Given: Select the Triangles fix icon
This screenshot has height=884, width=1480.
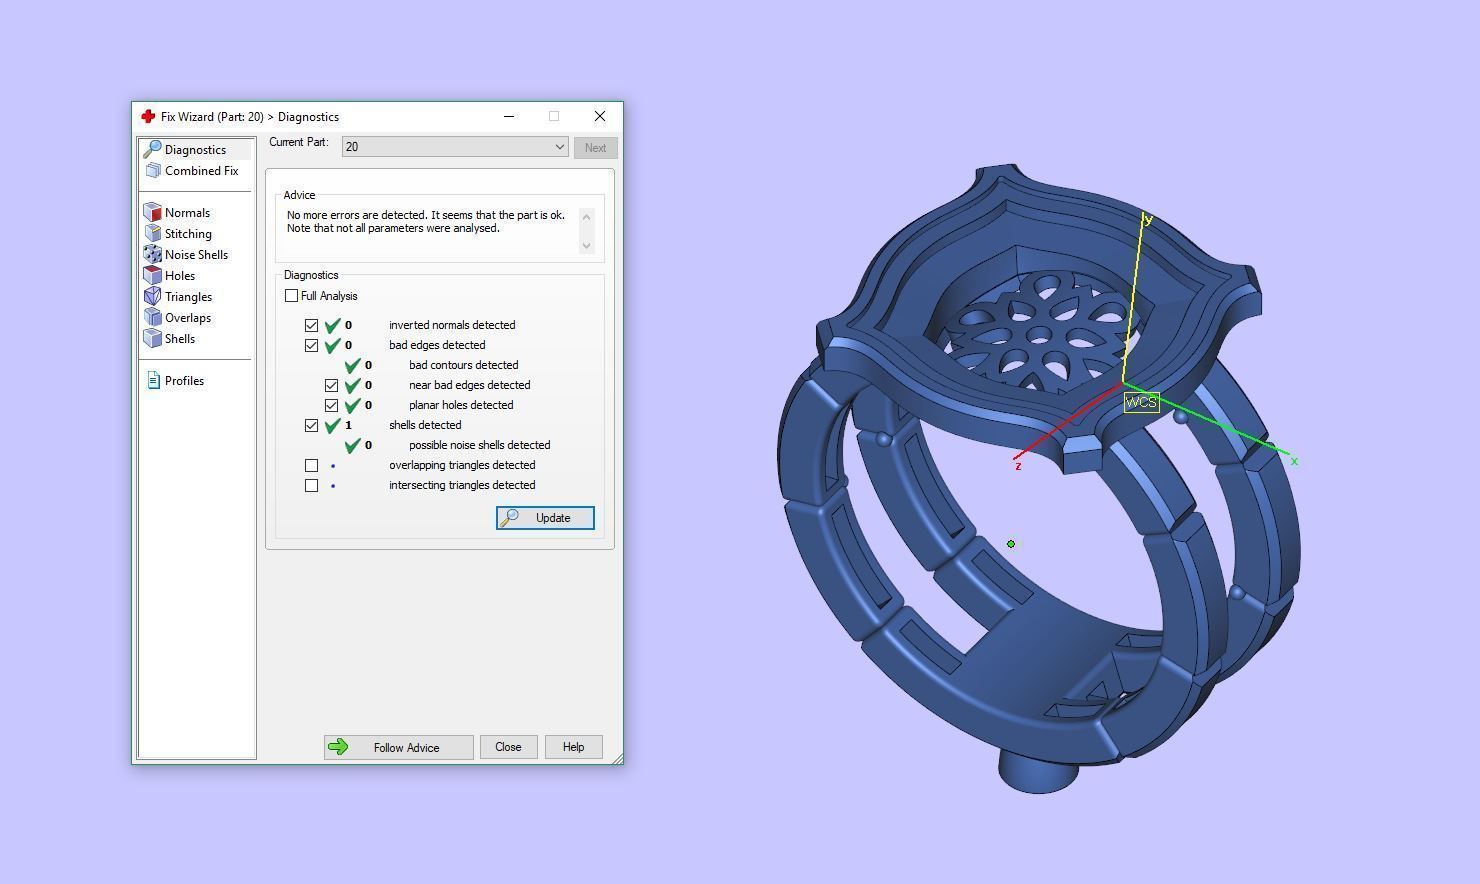Looking at the screenshot, I should (153, 296).
